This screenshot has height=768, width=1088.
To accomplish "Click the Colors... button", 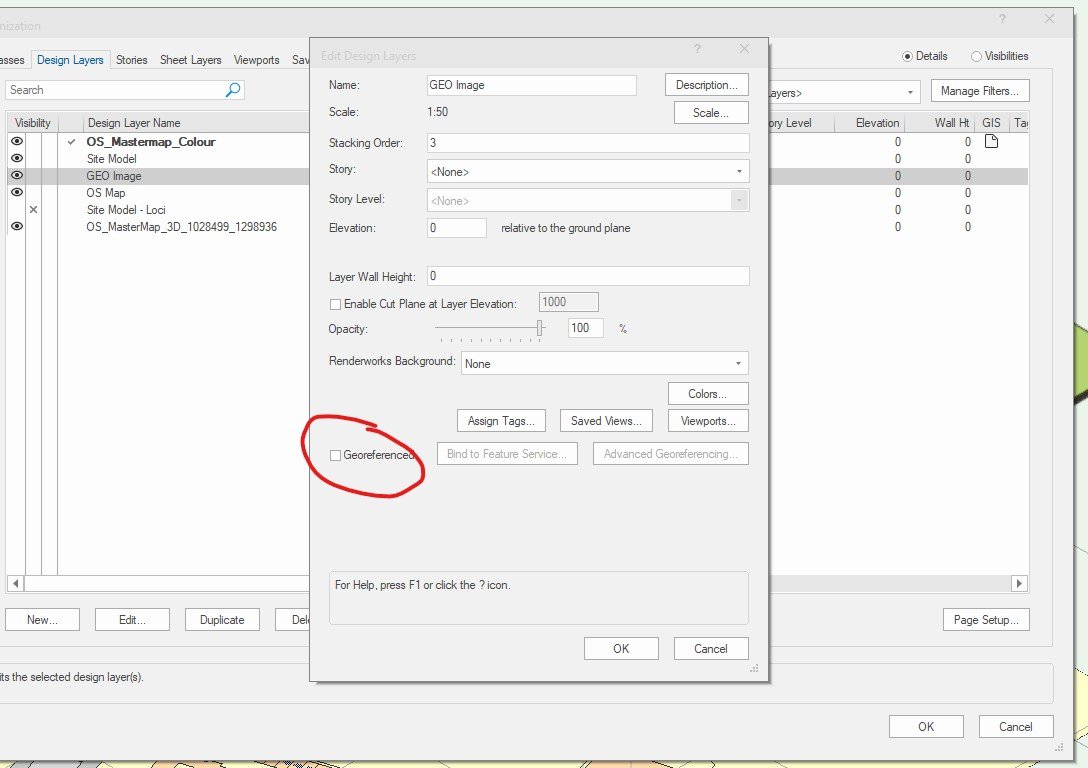I will (710, 394).
